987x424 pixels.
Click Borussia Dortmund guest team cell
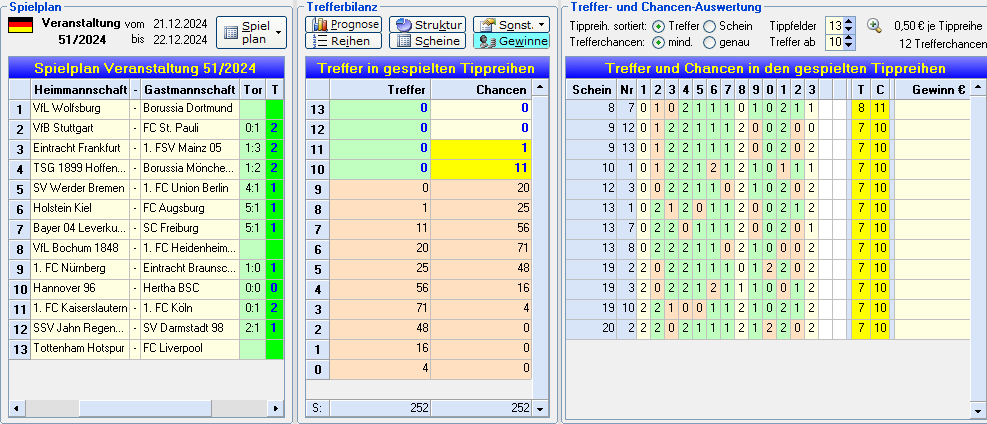(189, 108)
